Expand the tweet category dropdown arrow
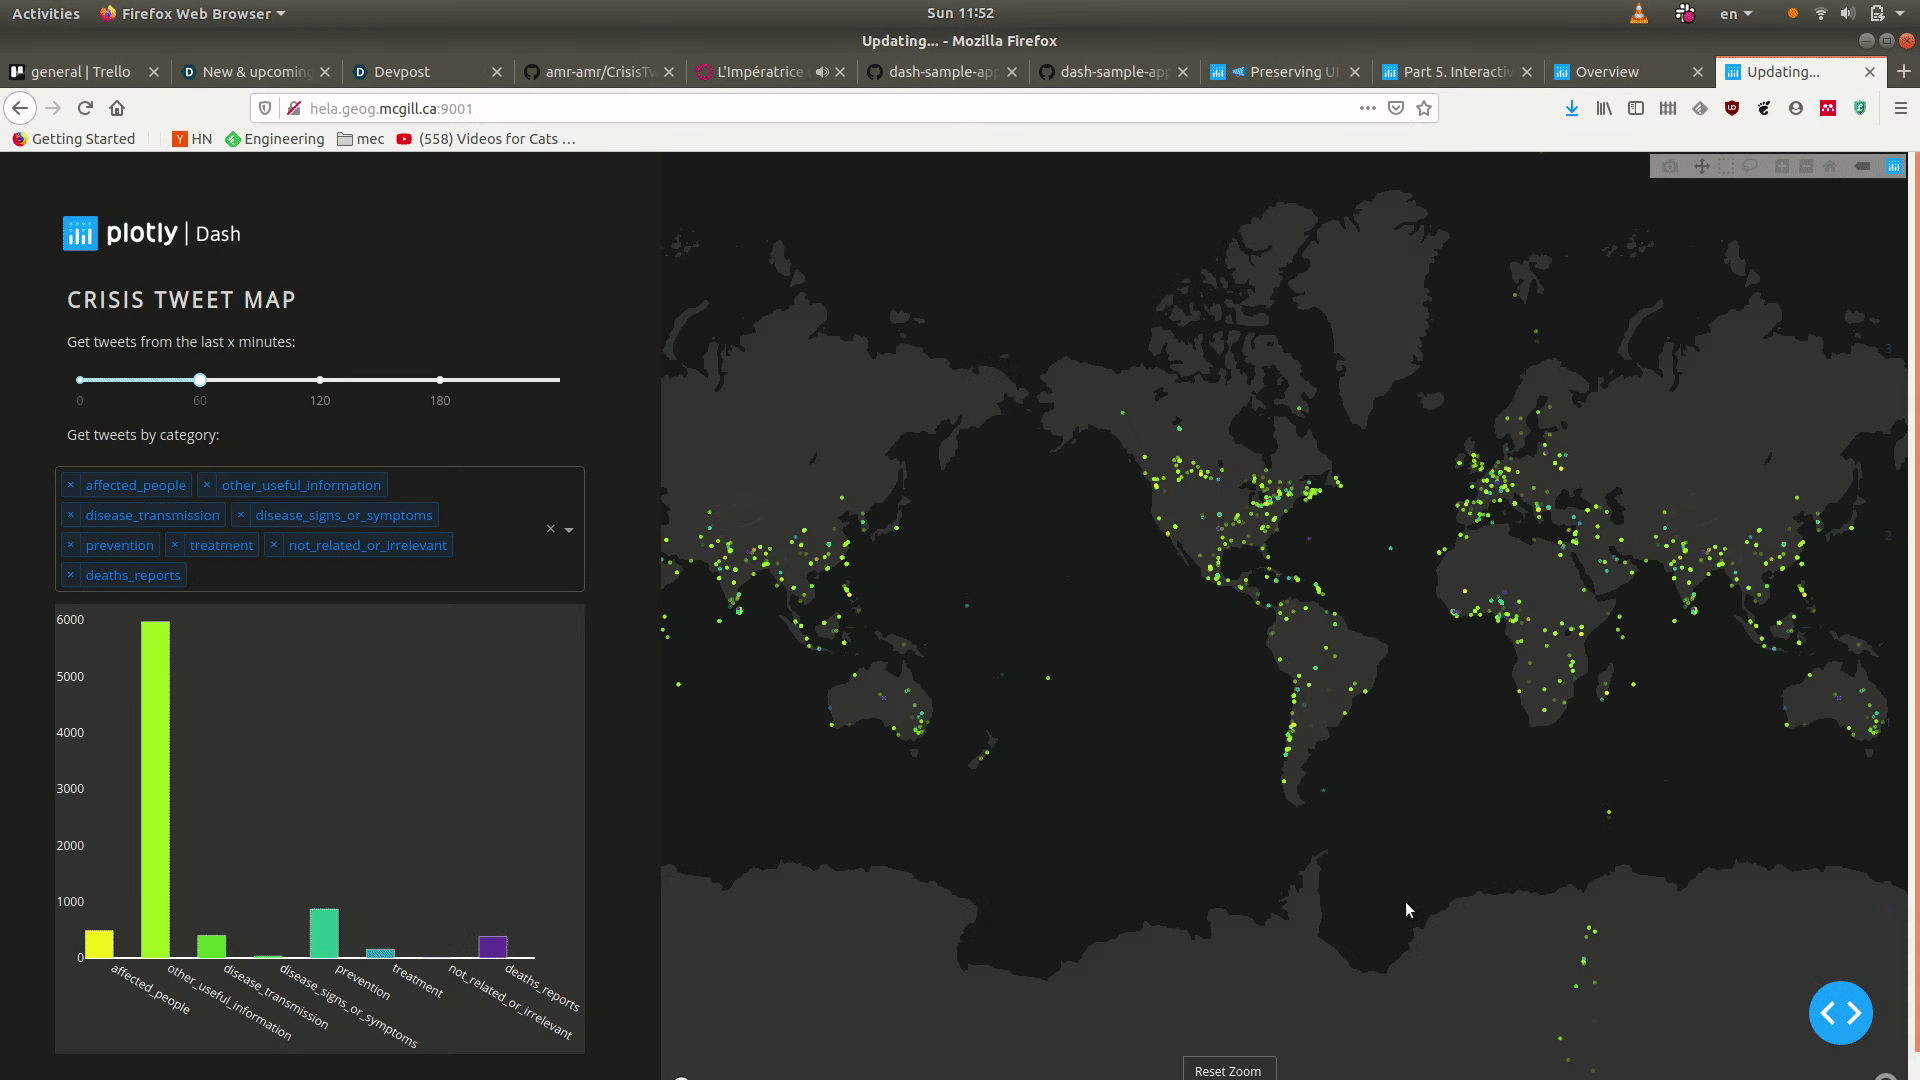Screen dimensions: 1920x1080 click(568, 530)
